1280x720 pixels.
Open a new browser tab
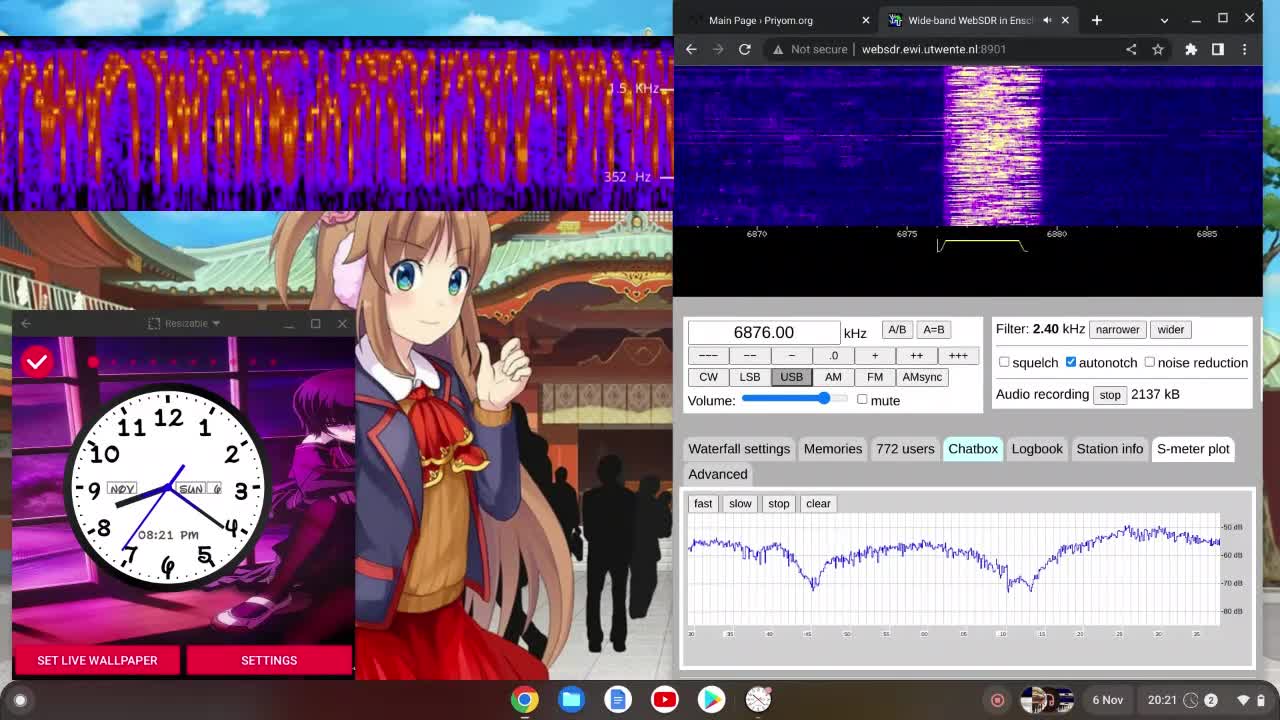pos(1097,20)
